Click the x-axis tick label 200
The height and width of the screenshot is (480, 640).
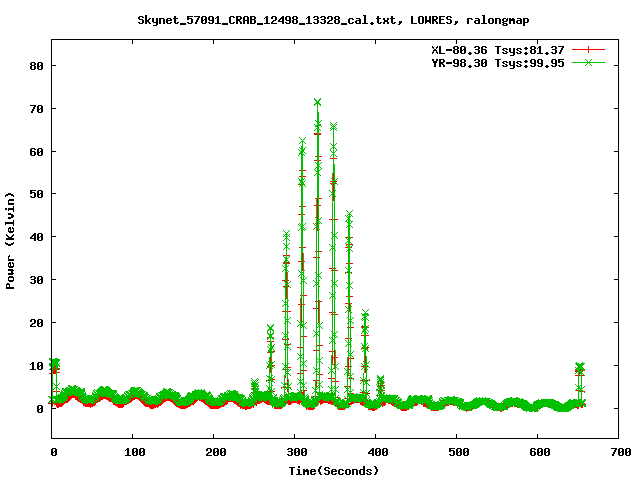[x=216, y=452]
